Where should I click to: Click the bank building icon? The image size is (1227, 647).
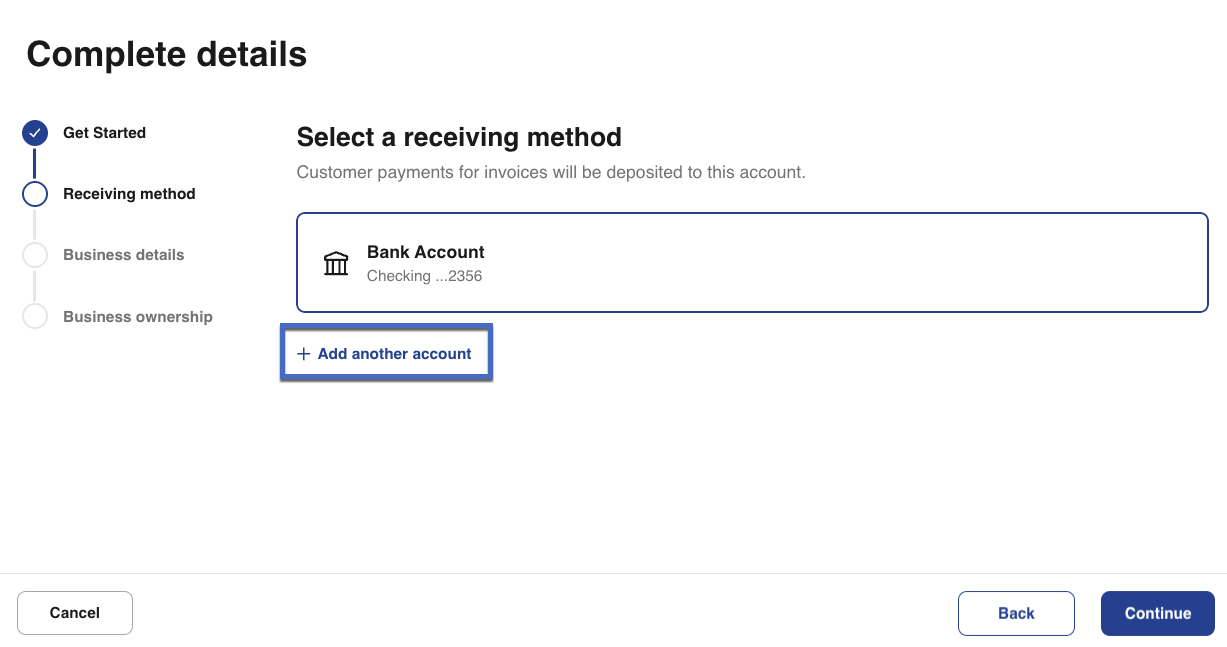pyautogui.click(x=336, y=263)
